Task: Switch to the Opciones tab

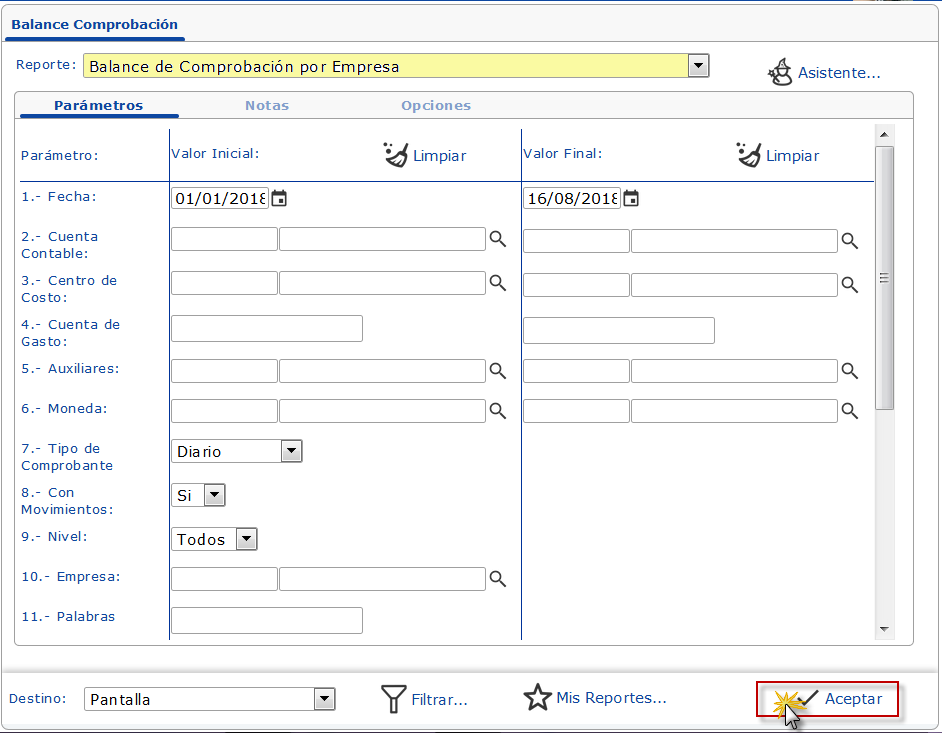Action: coord(436,105)
